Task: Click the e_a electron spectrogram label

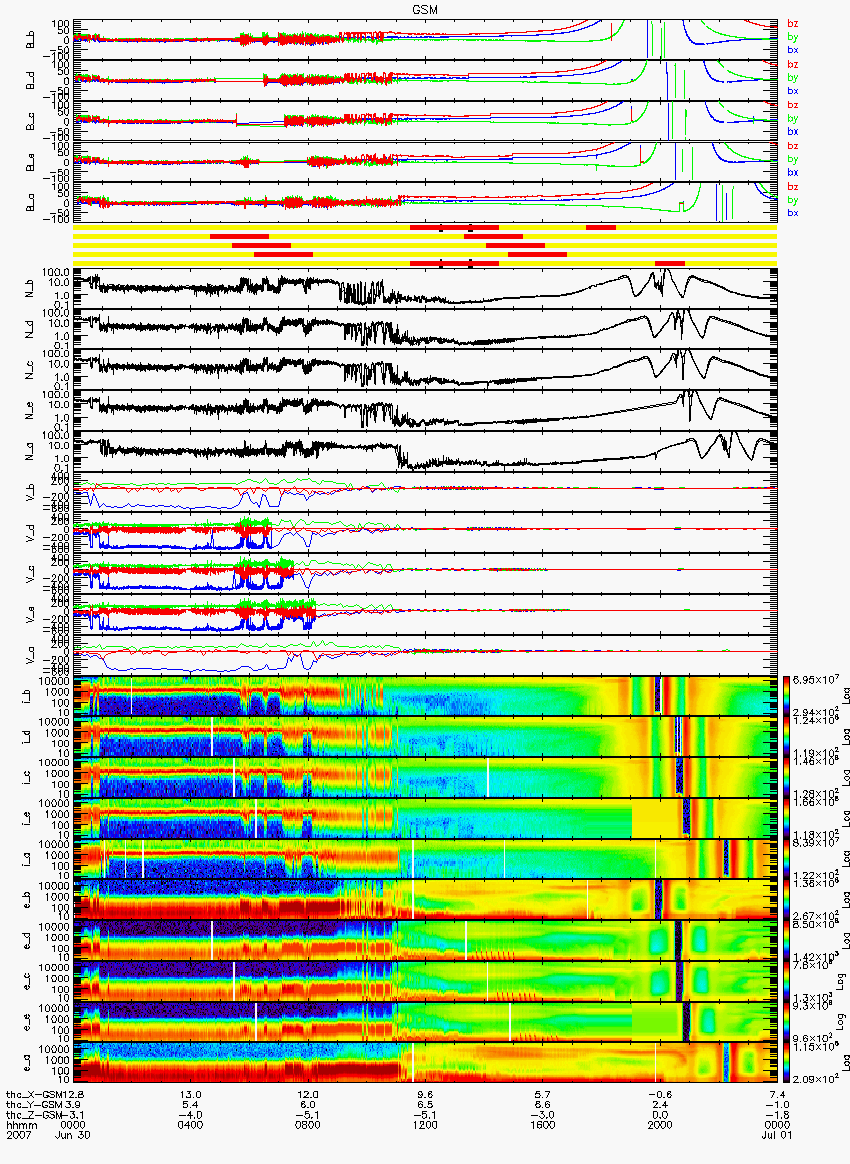Action: tap(28, 1064)
